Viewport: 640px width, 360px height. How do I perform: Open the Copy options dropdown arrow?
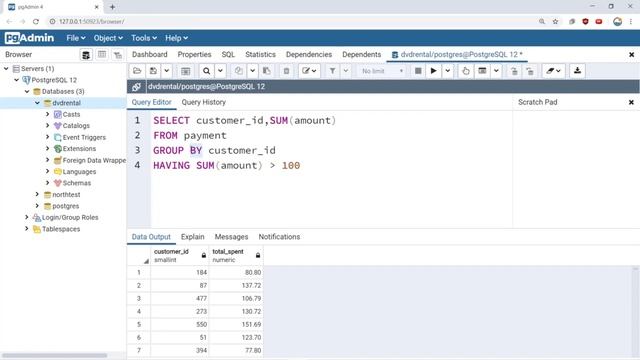point(252,71)
